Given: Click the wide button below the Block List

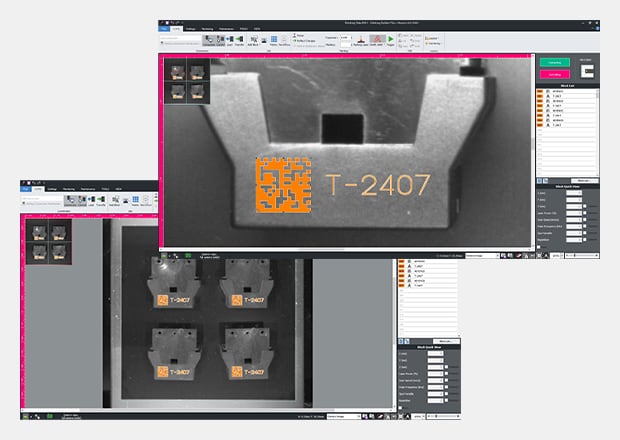Looking at the screenshot, I should coord(583,181).
